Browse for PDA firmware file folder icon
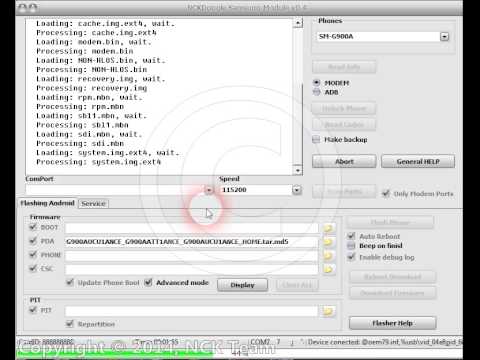Screen dimensions: 480x360 click(x=328, y=242)
